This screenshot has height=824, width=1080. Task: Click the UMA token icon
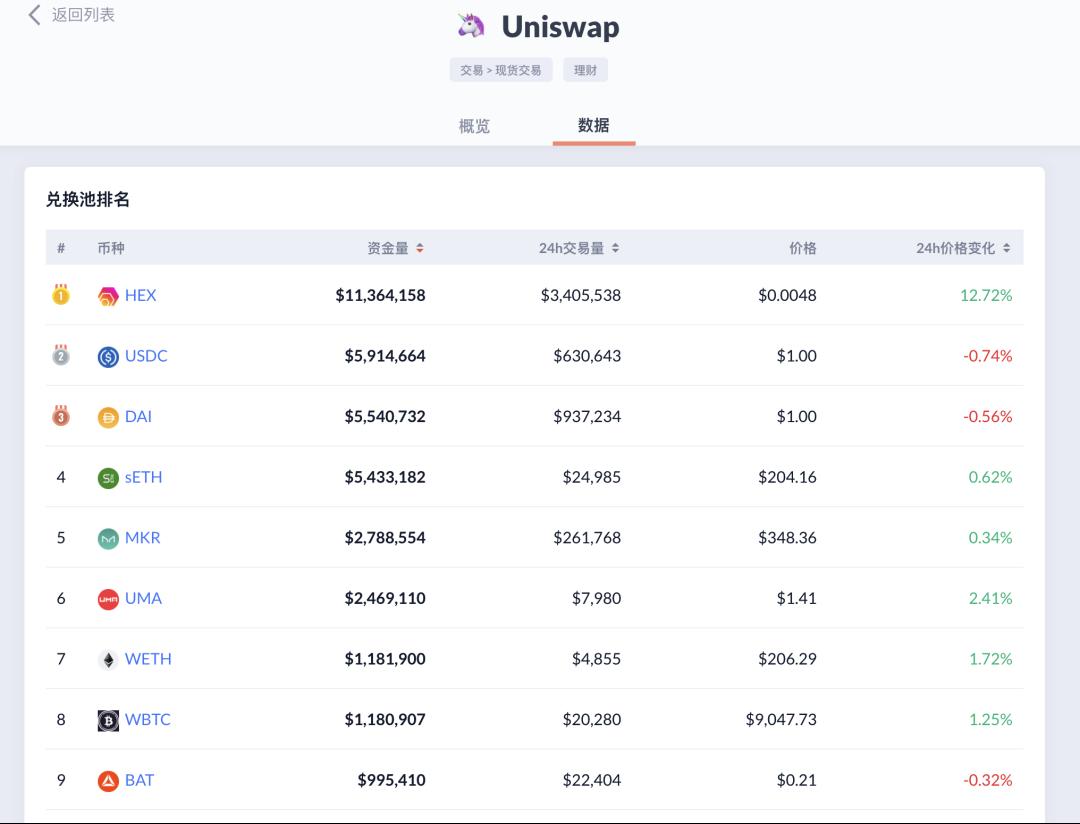[108, 599]
